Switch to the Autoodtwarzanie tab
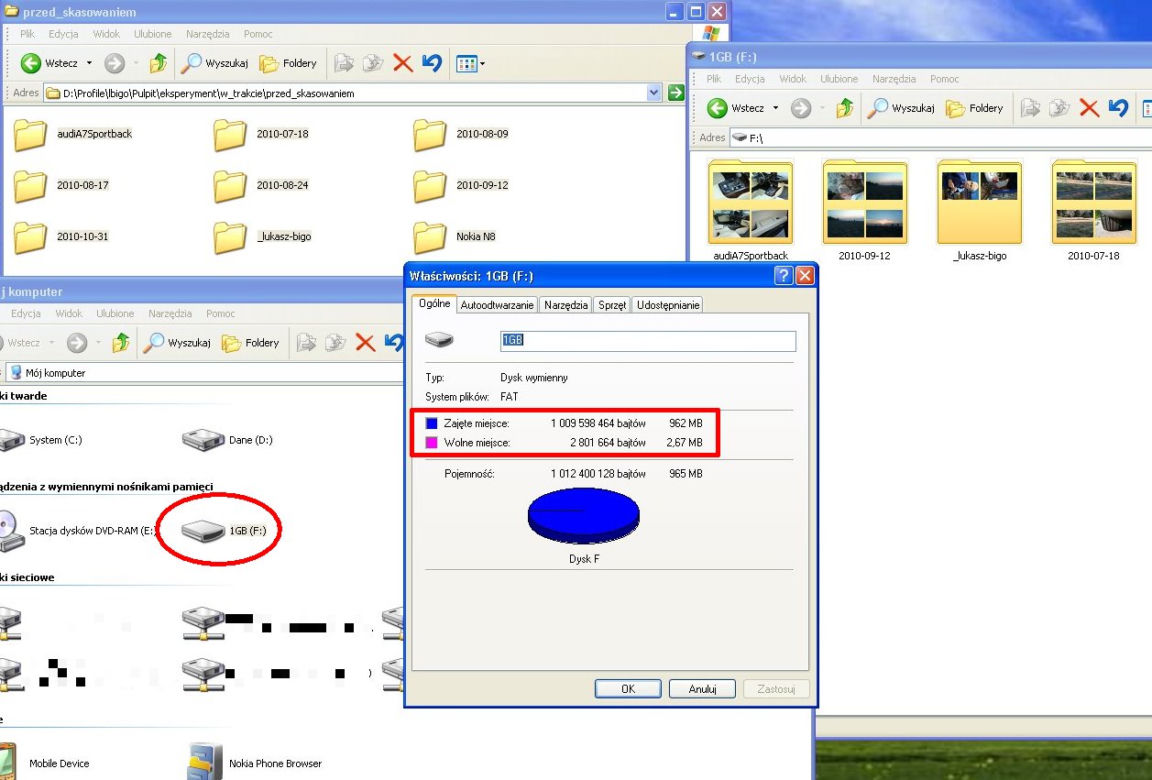Image resolution: width=1152 pixels, height=780 pixels. pyautogui.click(x=497, y=305)
